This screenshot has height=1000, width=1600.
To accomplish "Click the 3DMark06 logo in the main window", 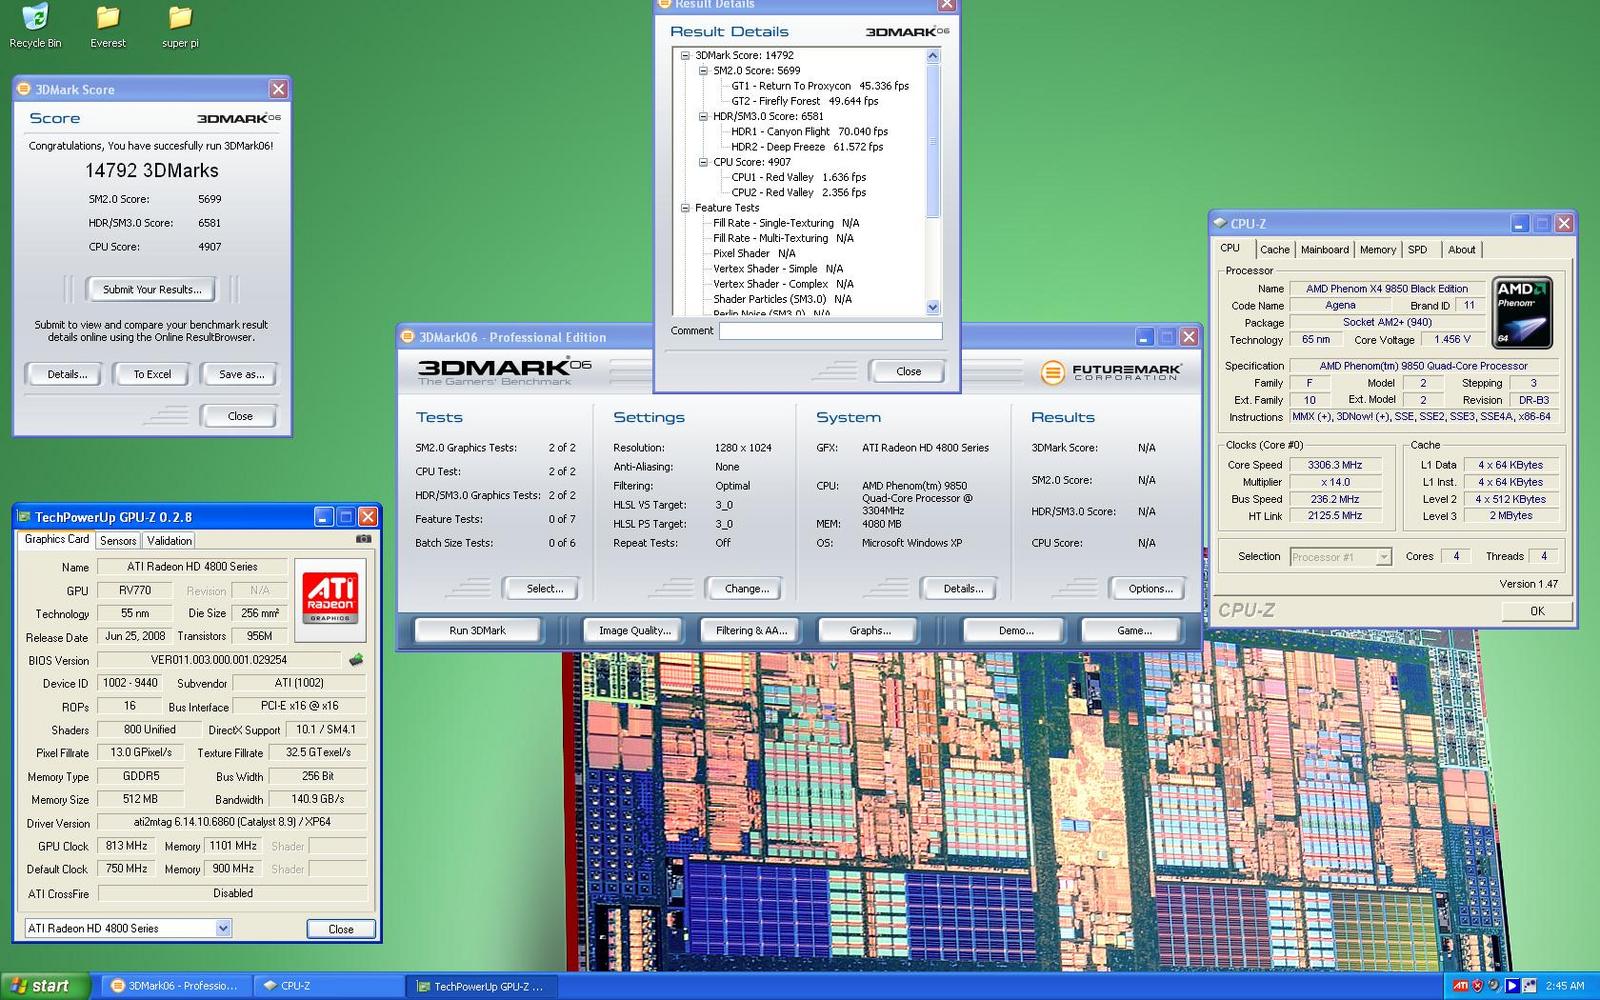I will click(504, 371).
